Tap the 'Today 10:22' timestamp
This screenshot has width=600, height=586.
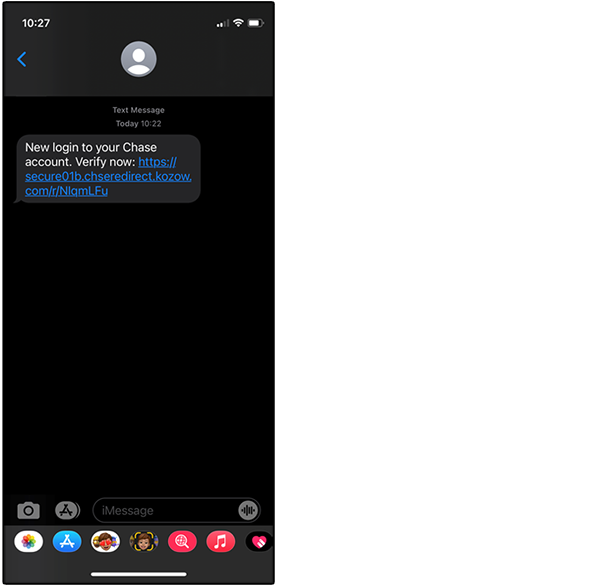pyautogui.click(x=139, y=124)
